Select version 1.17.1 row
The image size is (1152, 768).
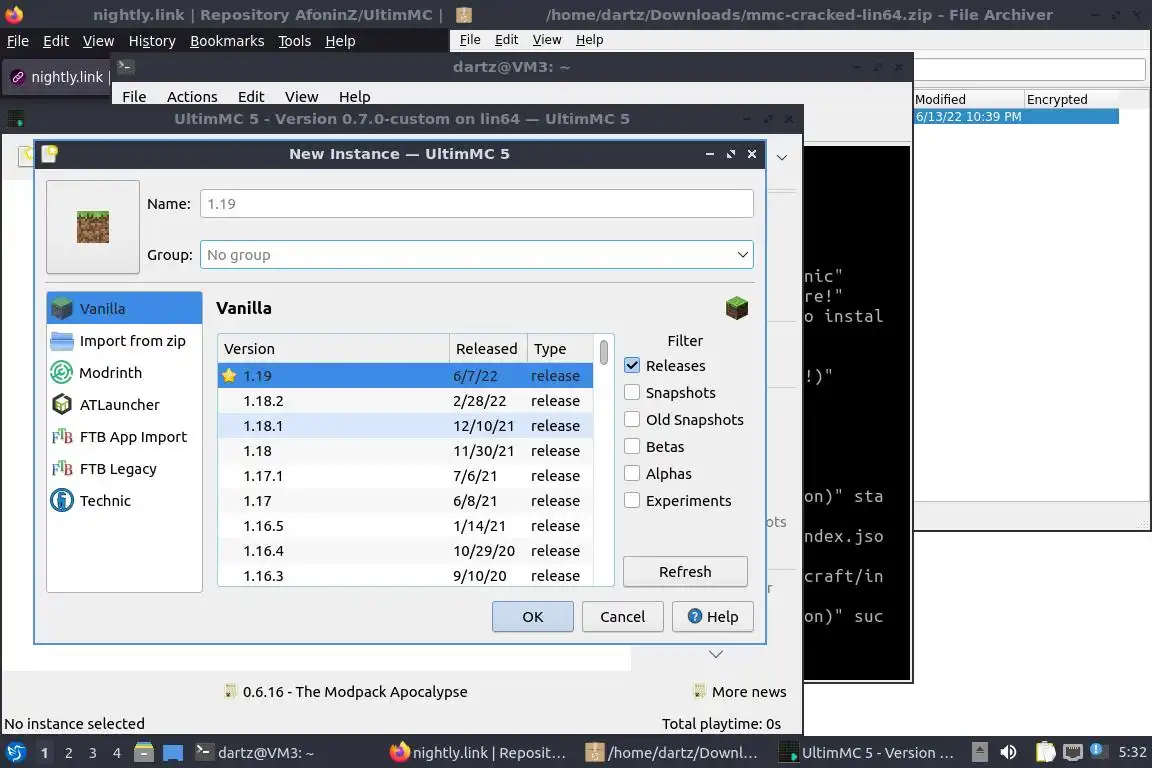click(406, 475)
